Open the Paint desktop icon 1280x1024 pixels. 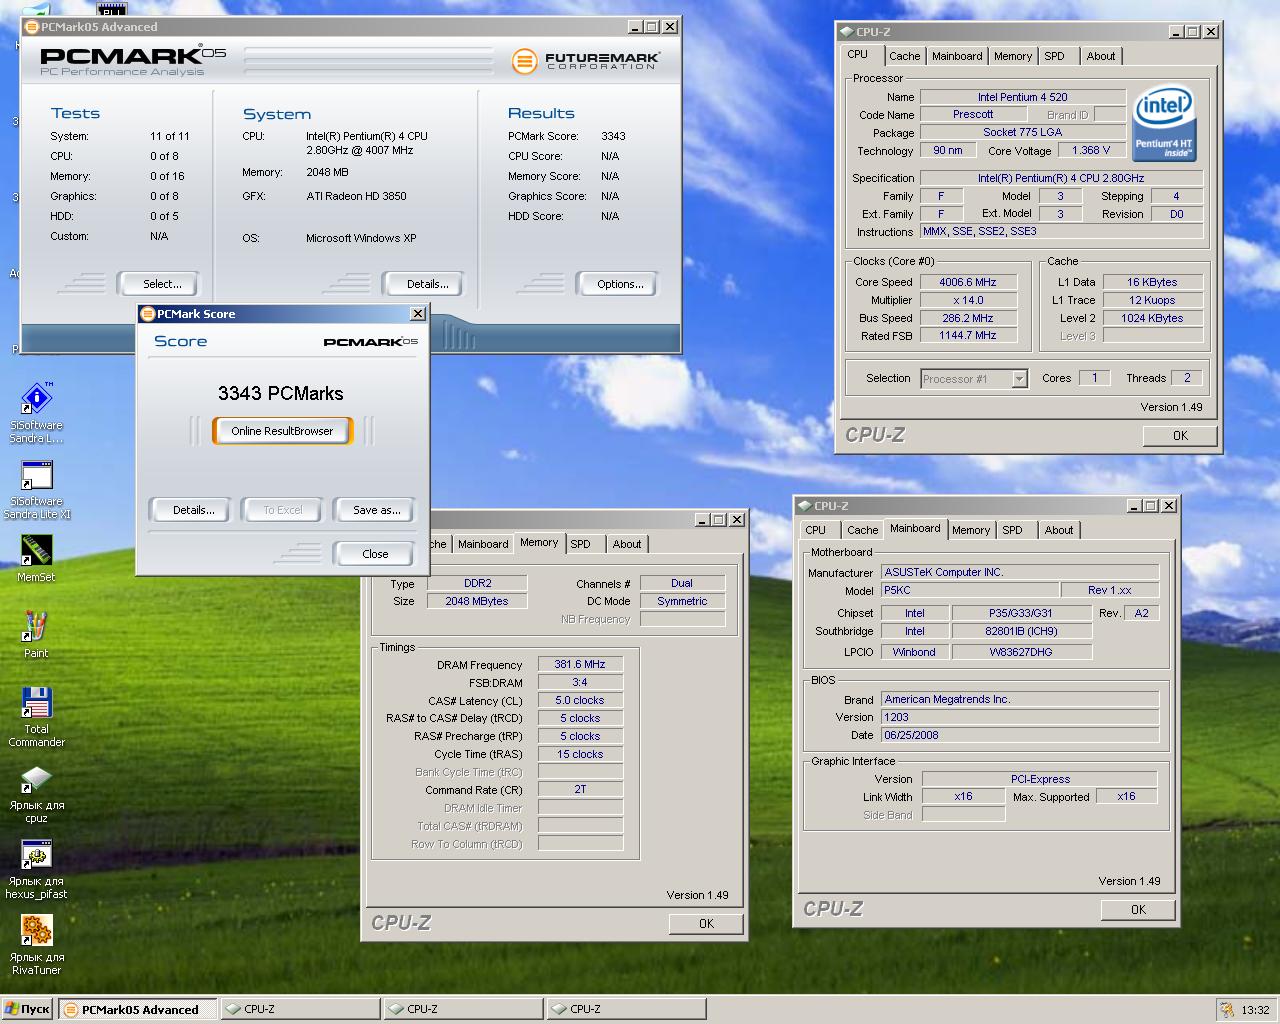pyautogui.click(x=36, y=635)
